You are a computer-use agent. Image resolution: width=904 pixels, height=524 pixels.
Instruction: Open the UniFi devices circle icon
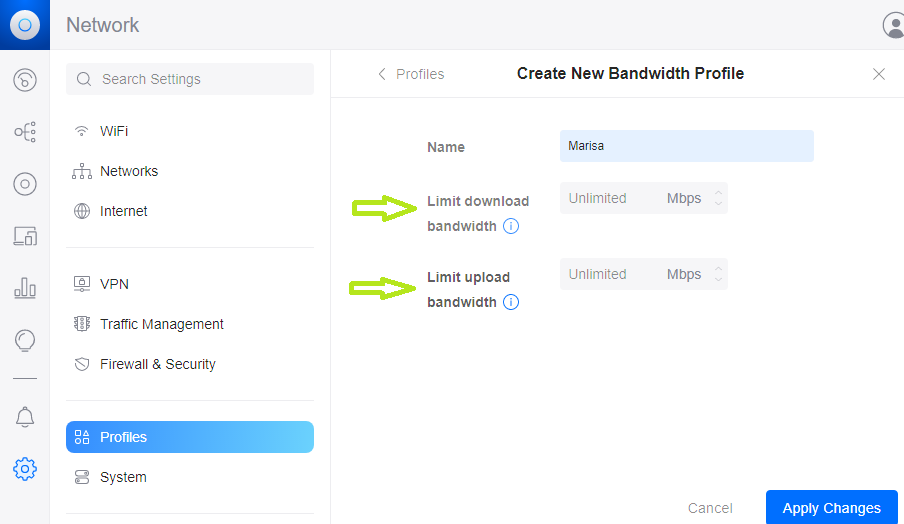tap(25, 184)
